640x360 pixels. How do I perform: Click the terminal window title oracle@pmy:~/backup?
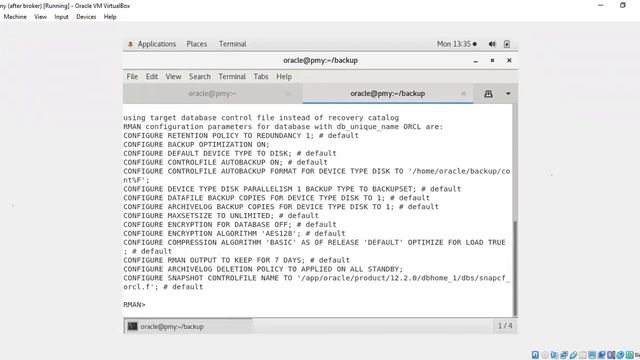[320, 60]
